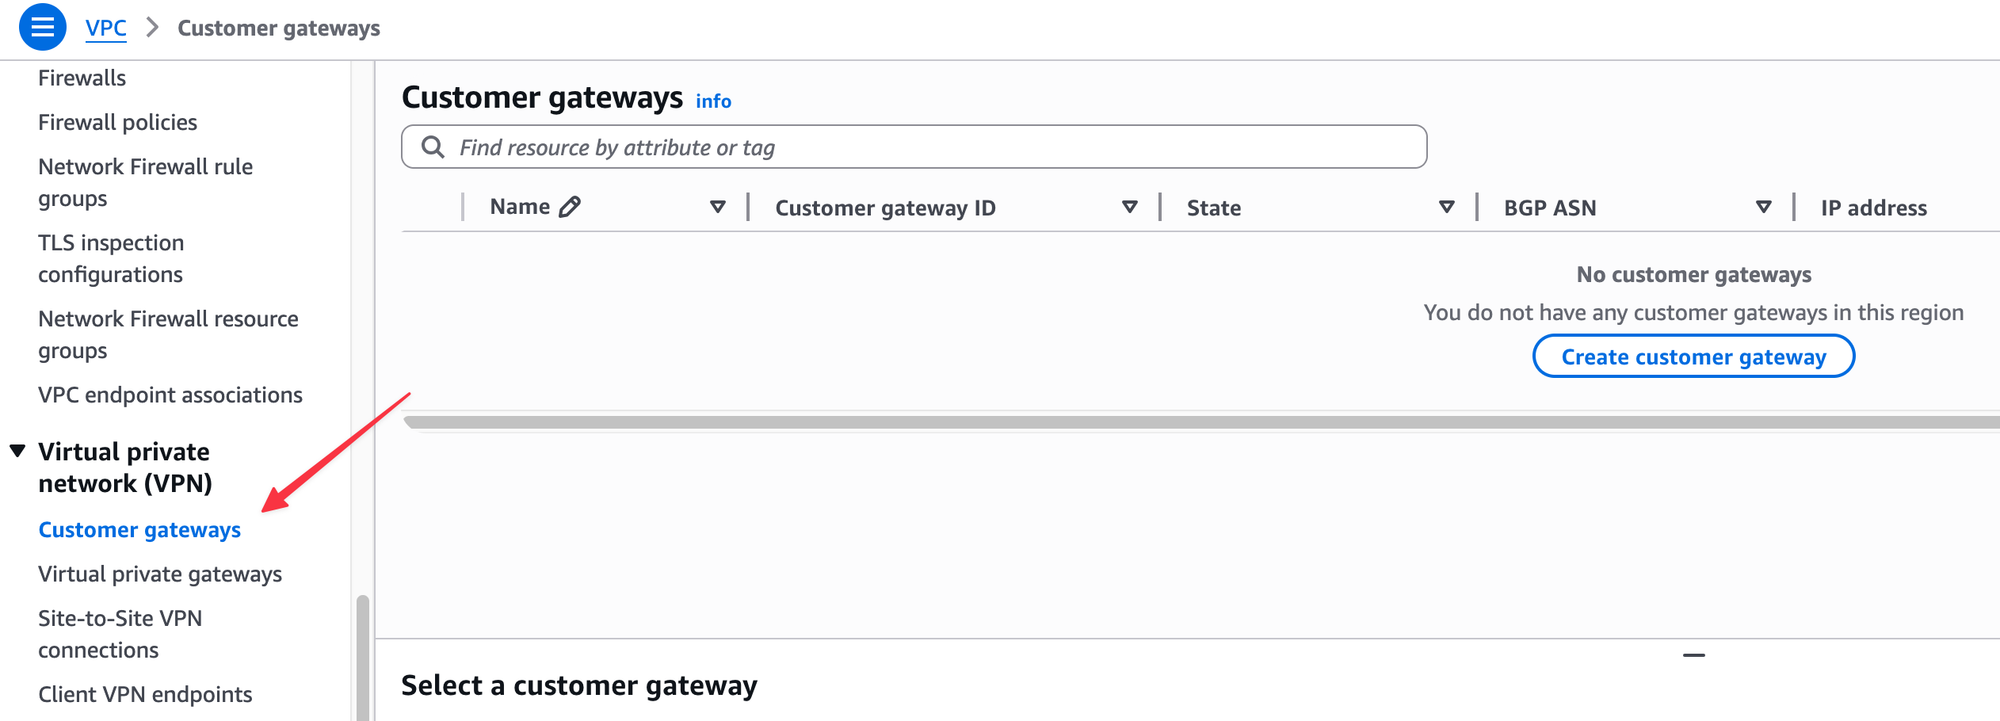
Task: Sort by the Name column arrow
Action: tap(718, 207)
